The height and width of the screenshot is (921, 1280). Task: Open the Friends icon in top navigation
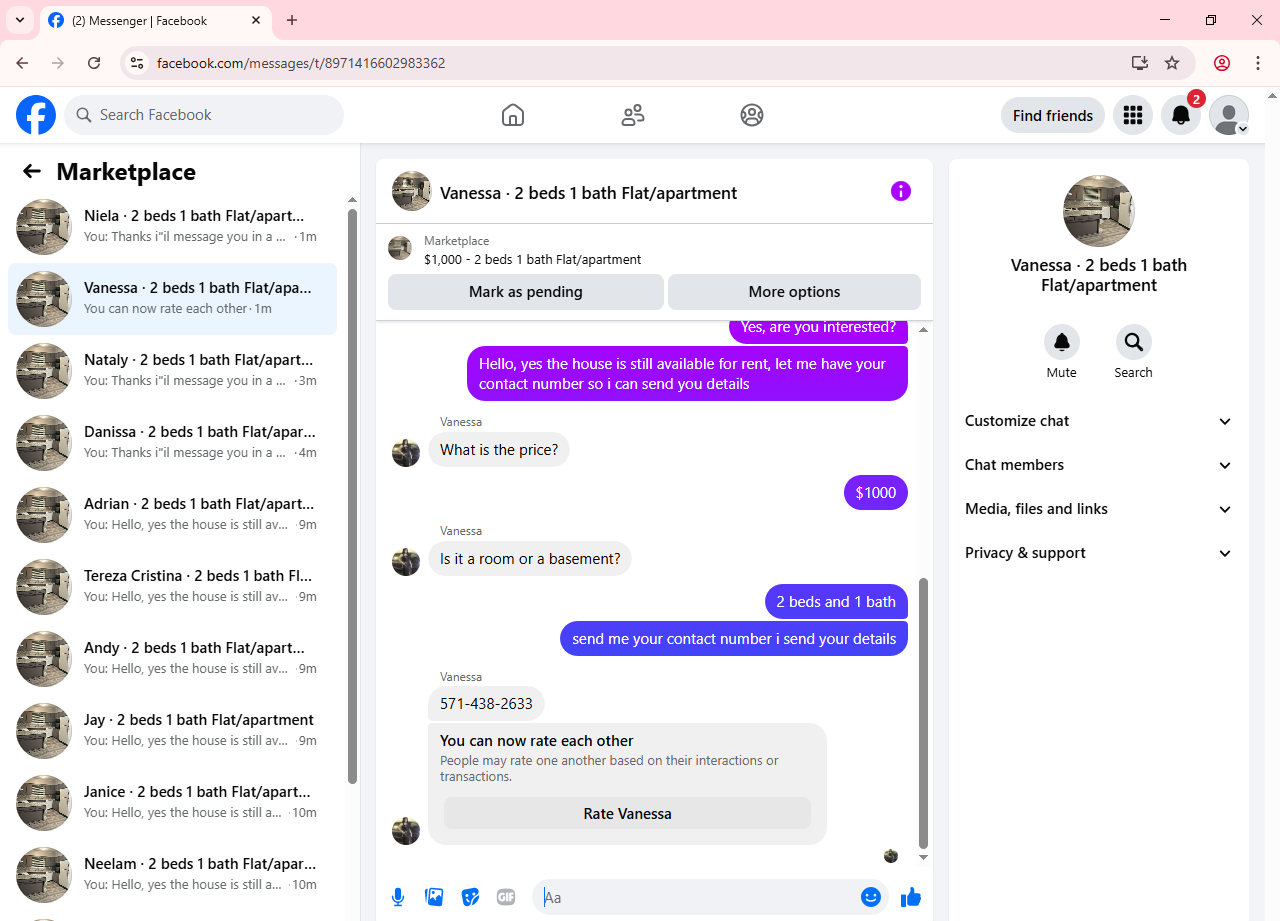633,115
